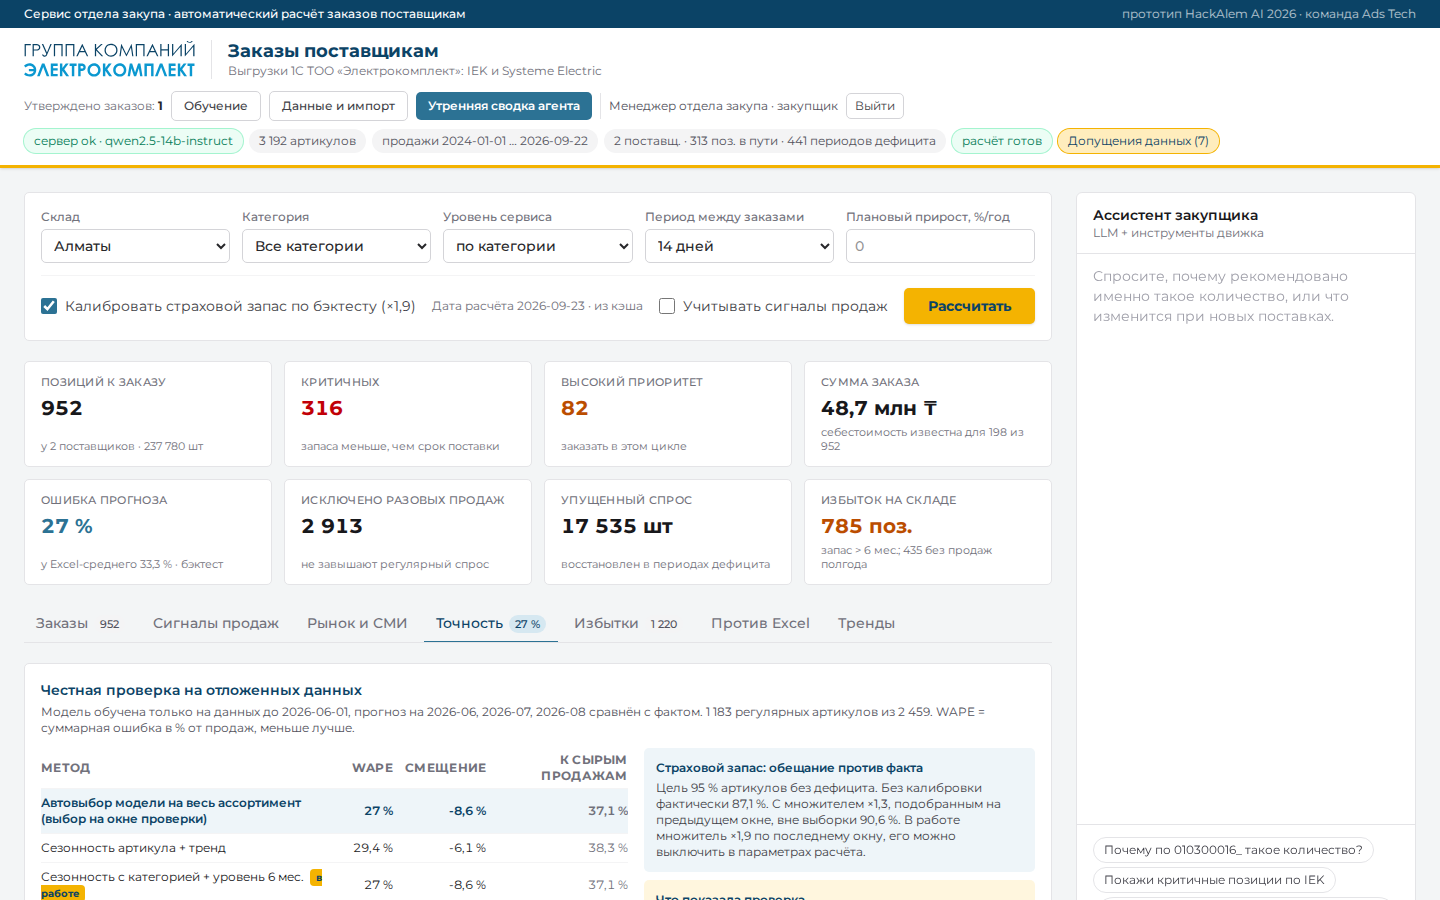This screenshot has height=900, width=1440.
Task: Click the Ошибка прогноза card
Action: [x=148, y=532]
